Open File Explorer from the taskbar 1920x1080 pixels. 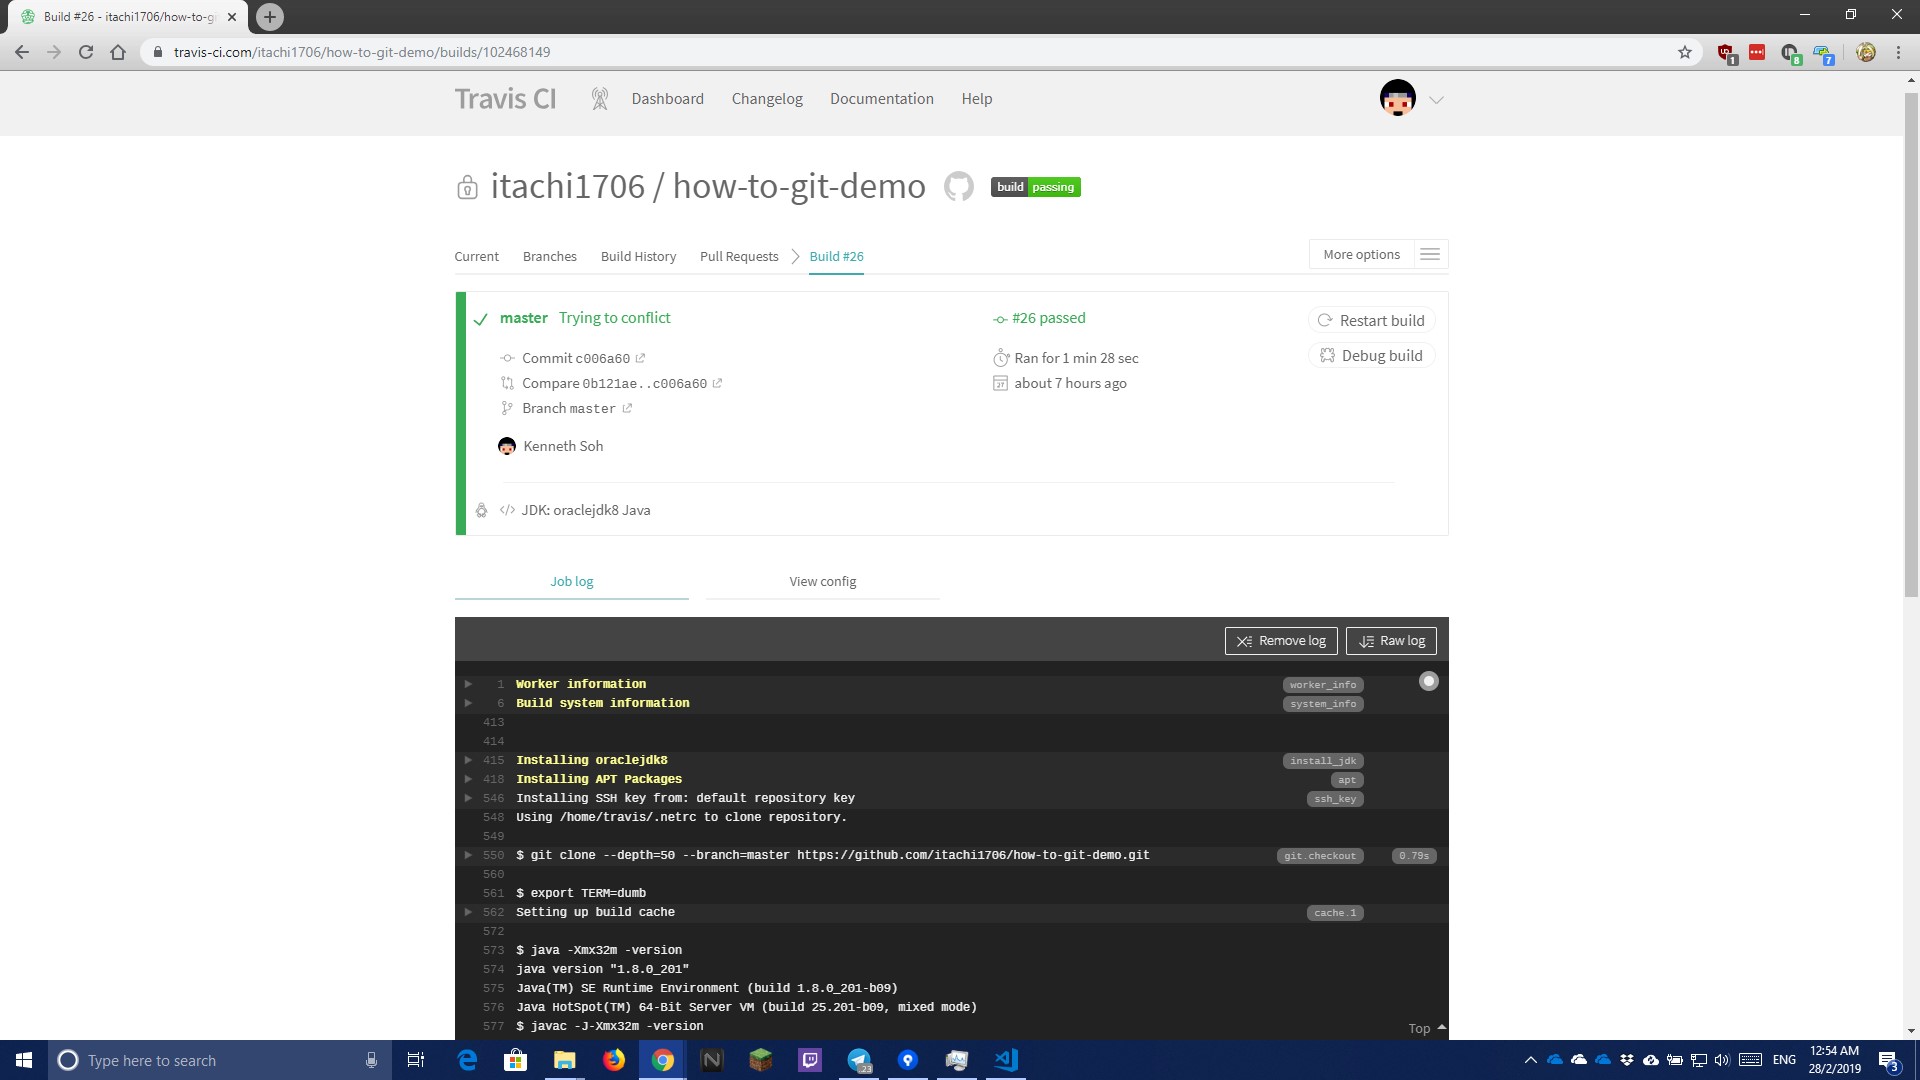[x=565, y=1060]
